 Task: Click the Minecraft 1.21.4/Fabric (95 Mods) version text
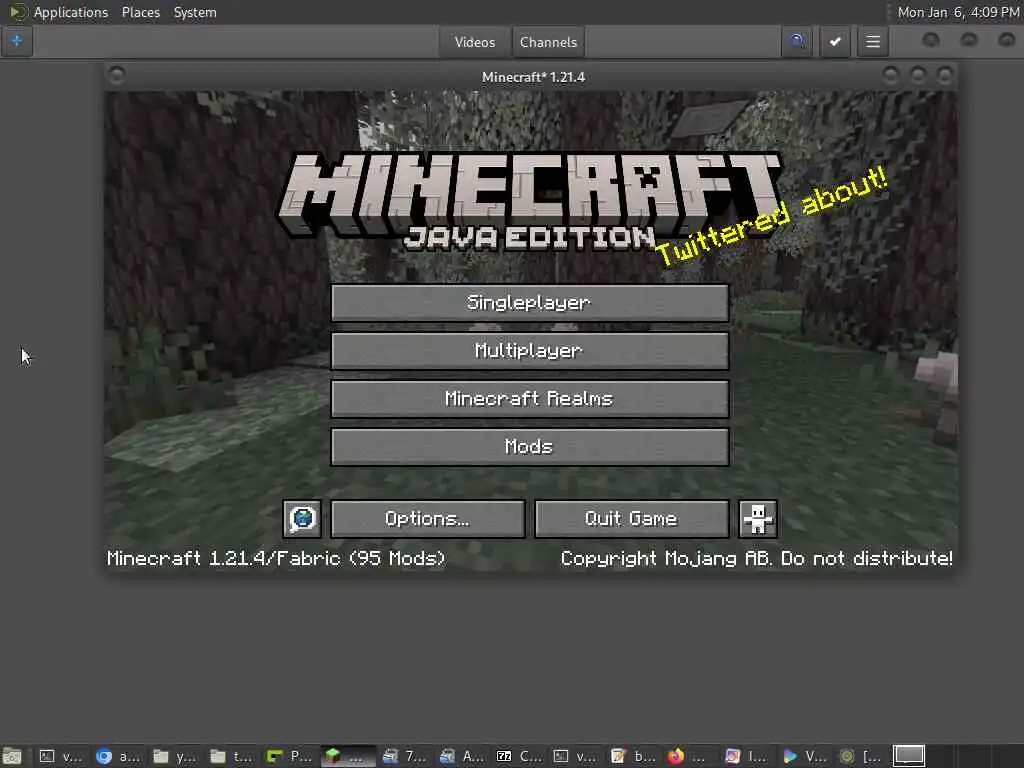click(x=276, y=558)
